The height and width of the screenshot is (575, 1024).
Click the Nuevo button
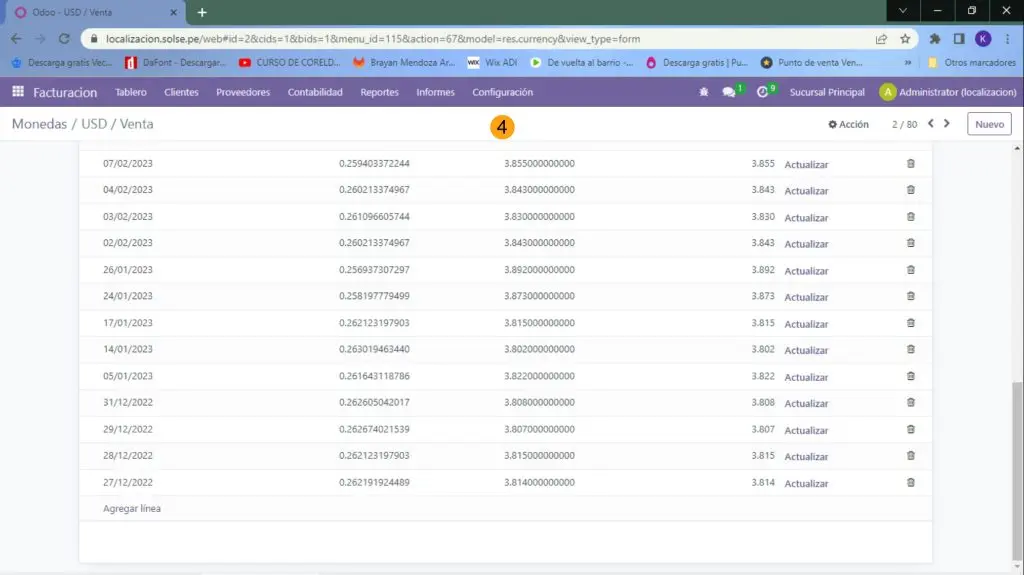pos(989,124)
